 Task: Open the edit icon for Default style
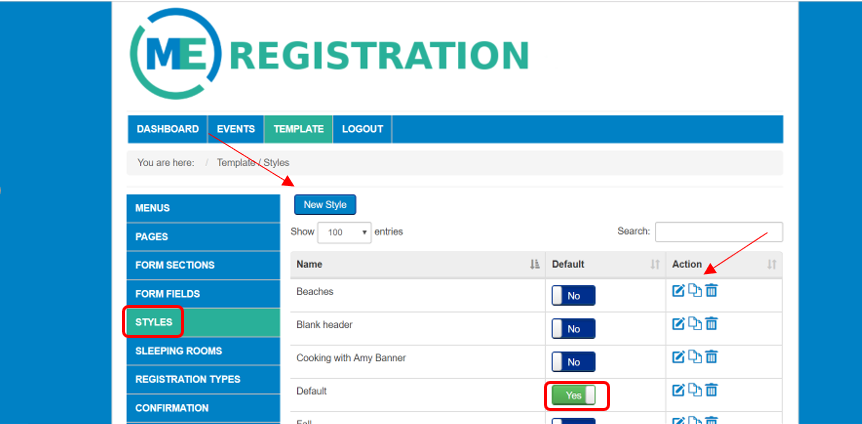678,389
